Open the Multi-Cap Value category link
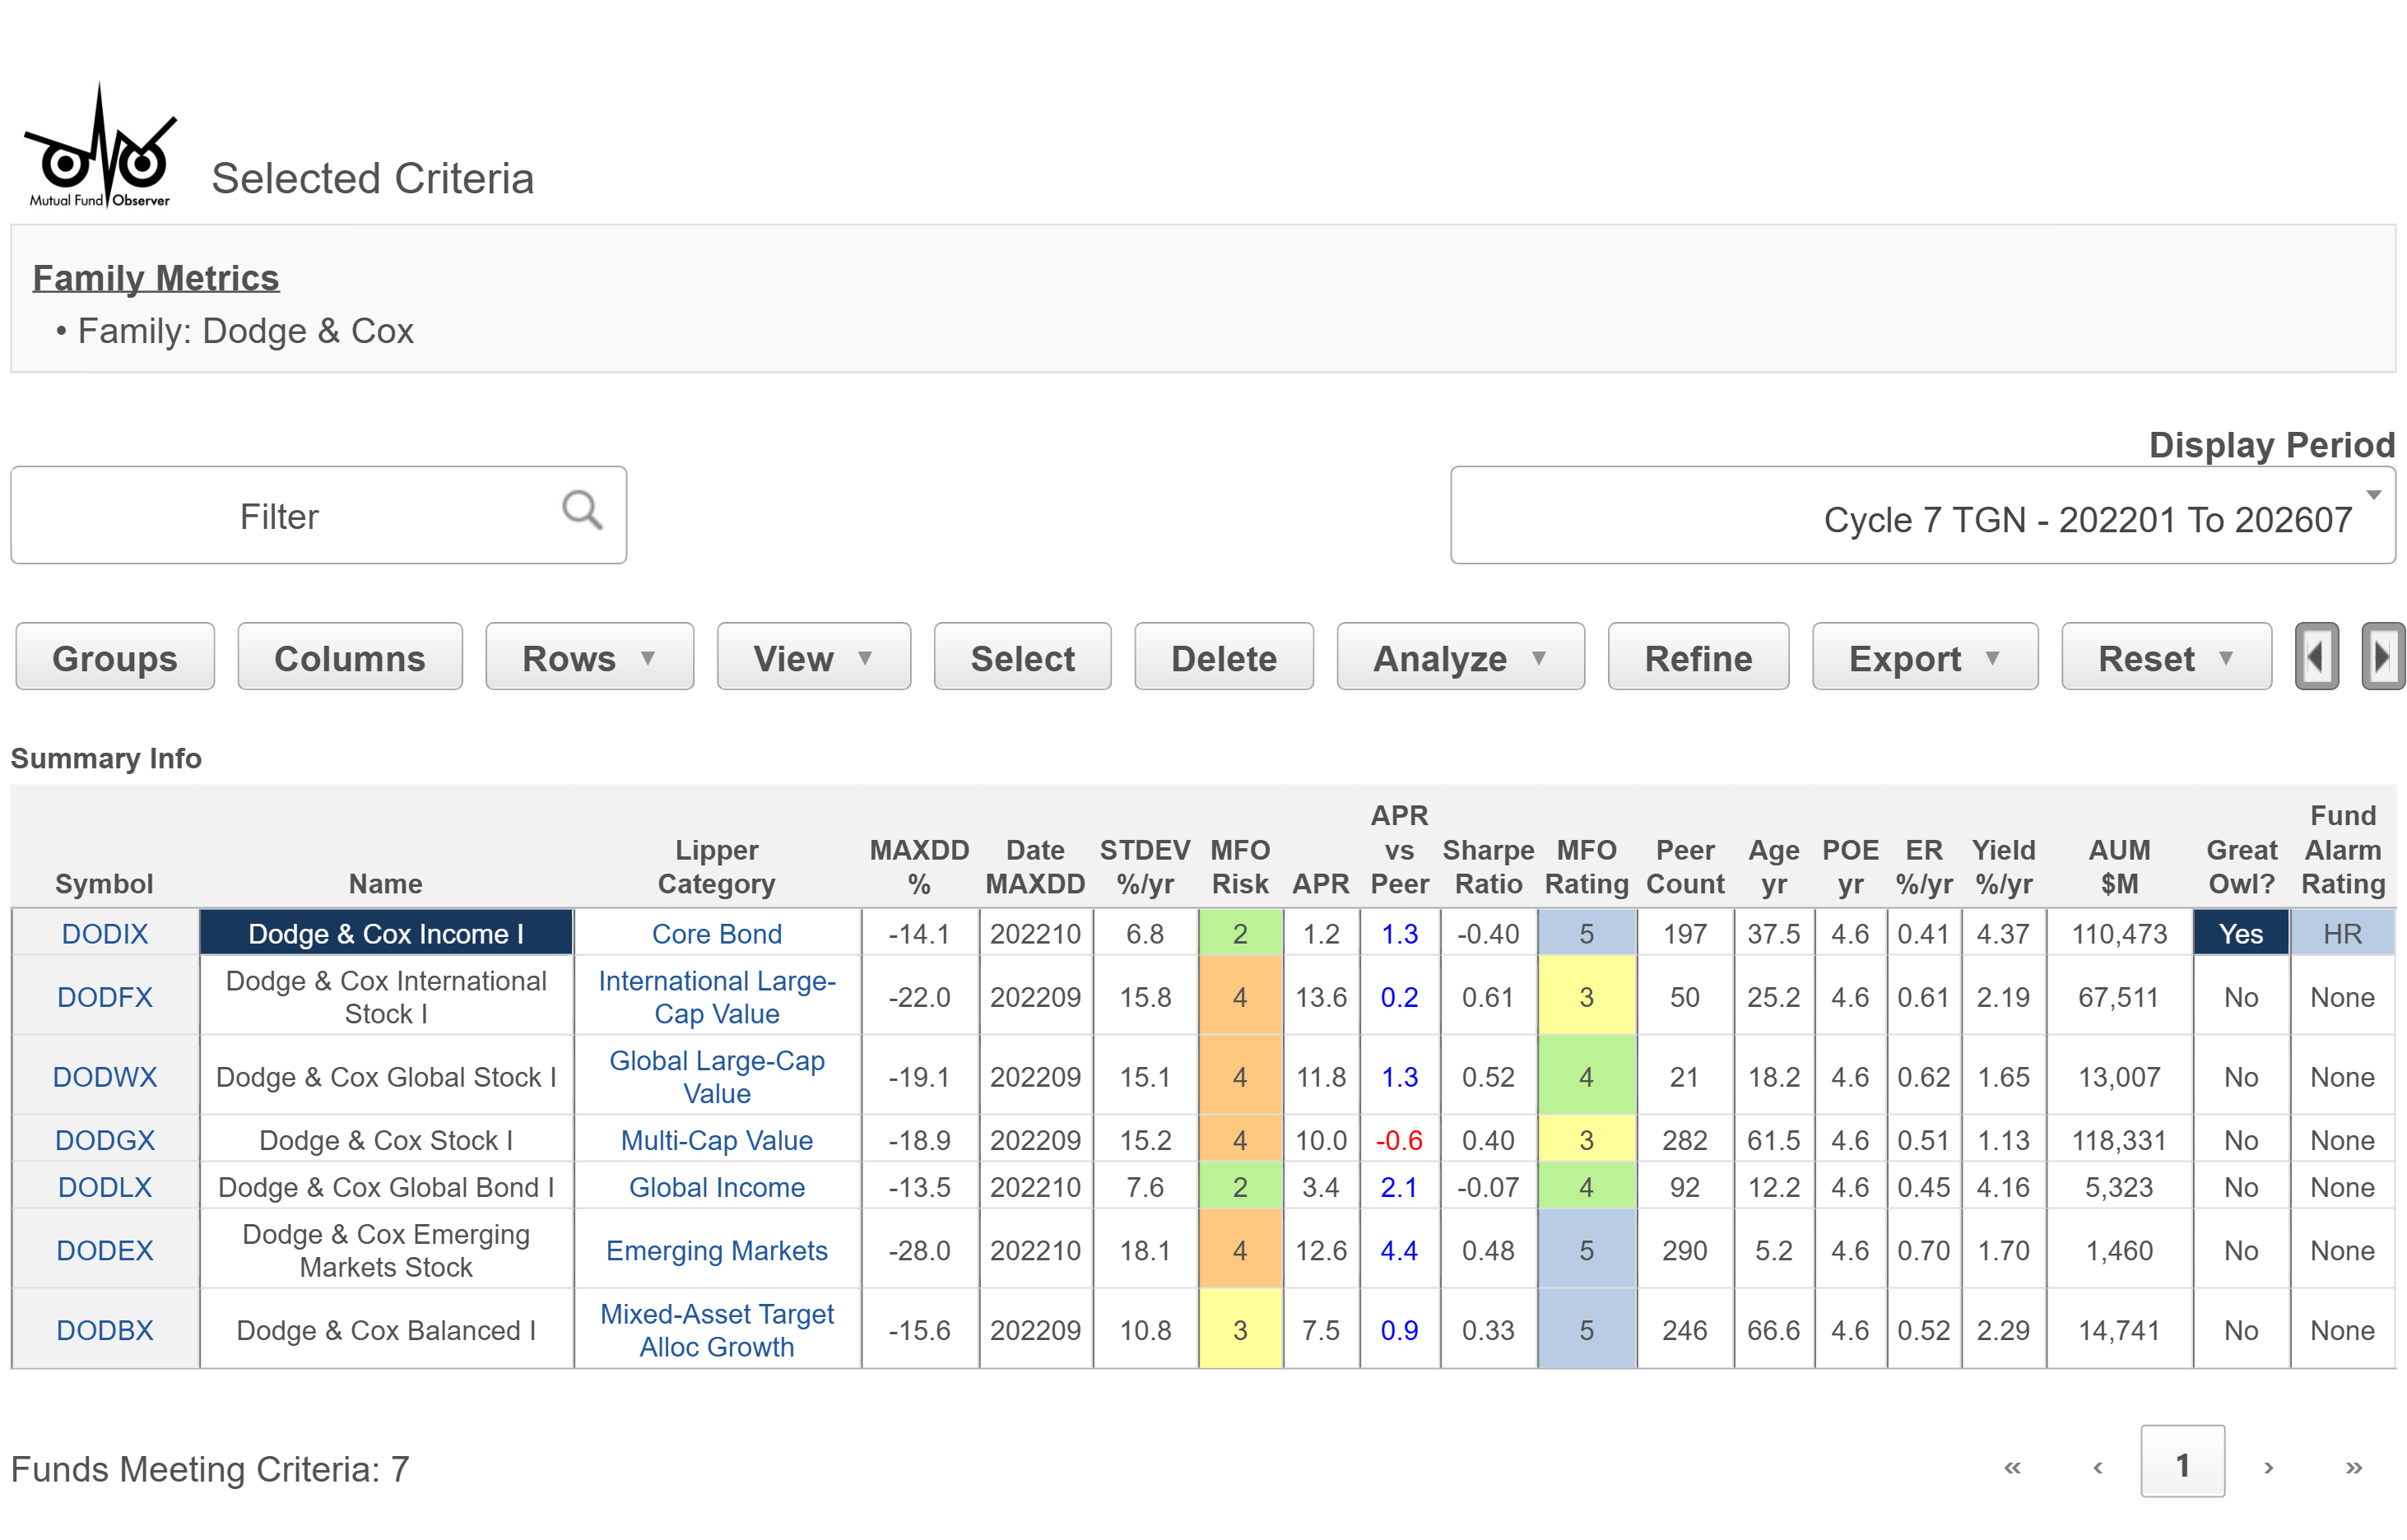 717,1139
